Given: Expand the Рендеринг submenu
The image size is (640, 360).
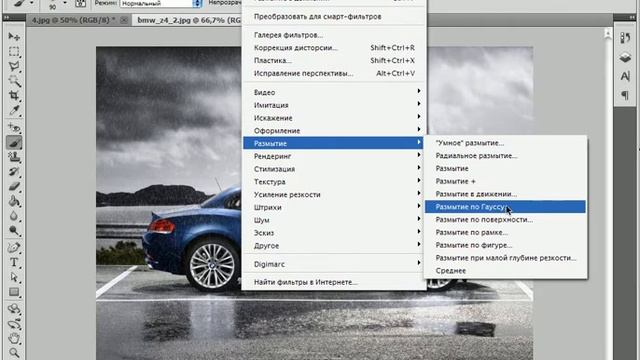Looking at the screenshot, I should (334, 156).
